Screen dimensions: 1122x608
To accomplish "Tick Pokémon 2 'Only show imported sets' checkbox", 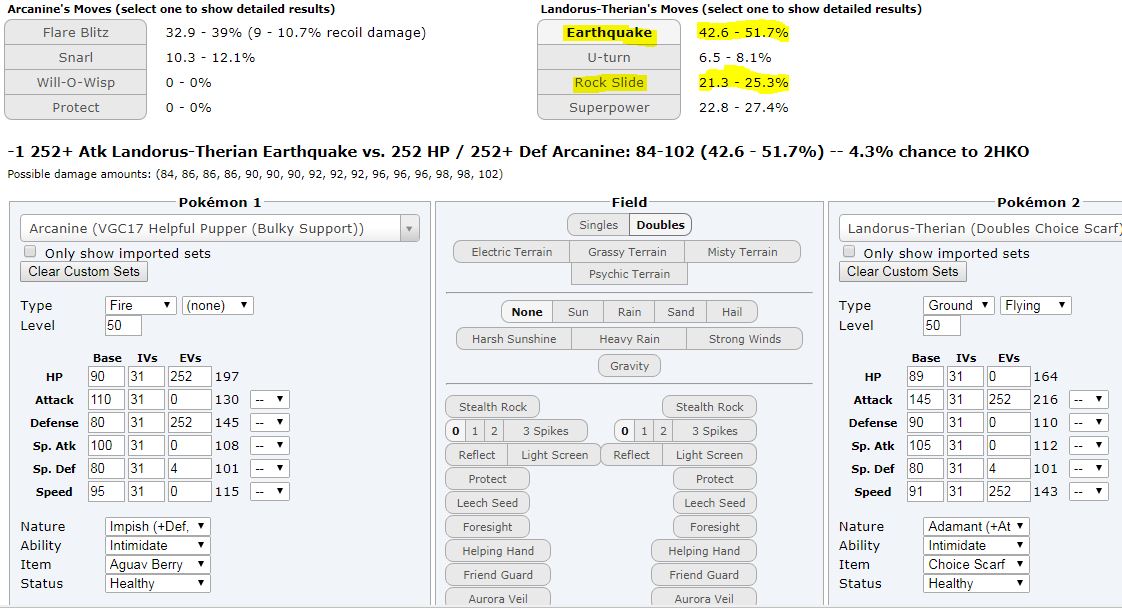I will tap(849, 253).
